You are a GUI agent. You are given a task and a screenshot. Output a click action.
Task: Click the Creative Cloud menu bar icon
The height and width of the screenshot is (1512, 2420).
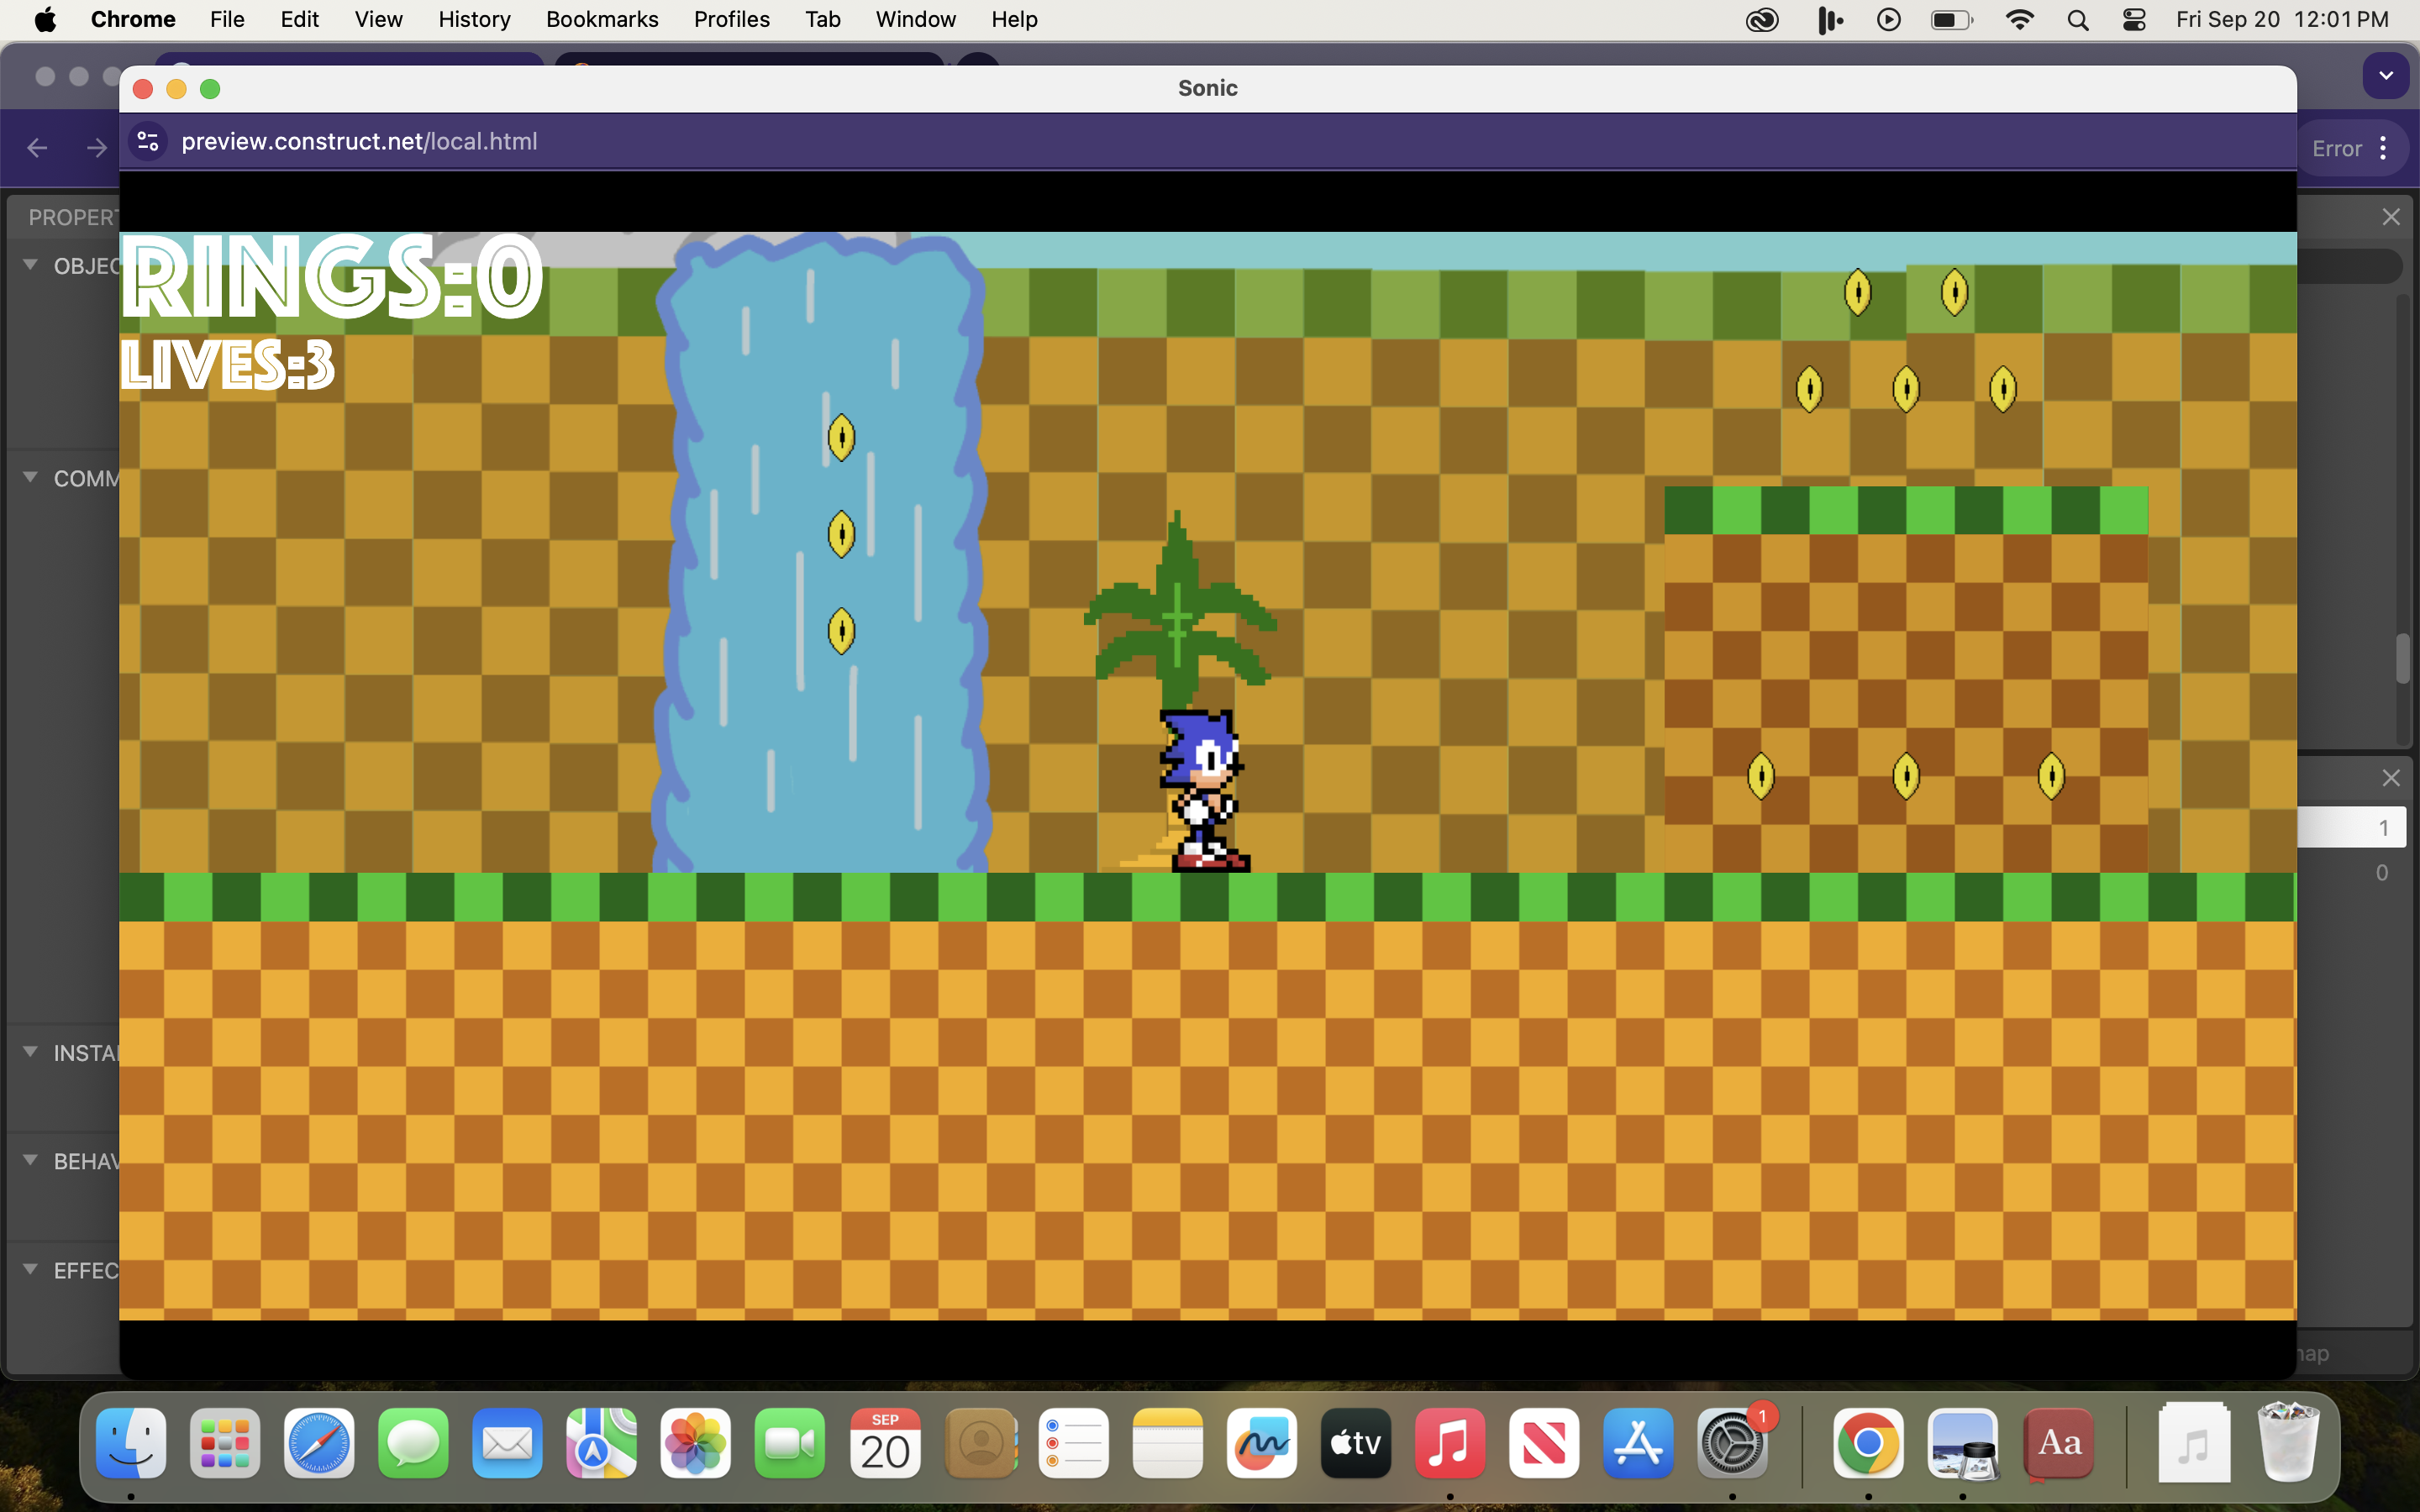click(x=1762, y=19)
